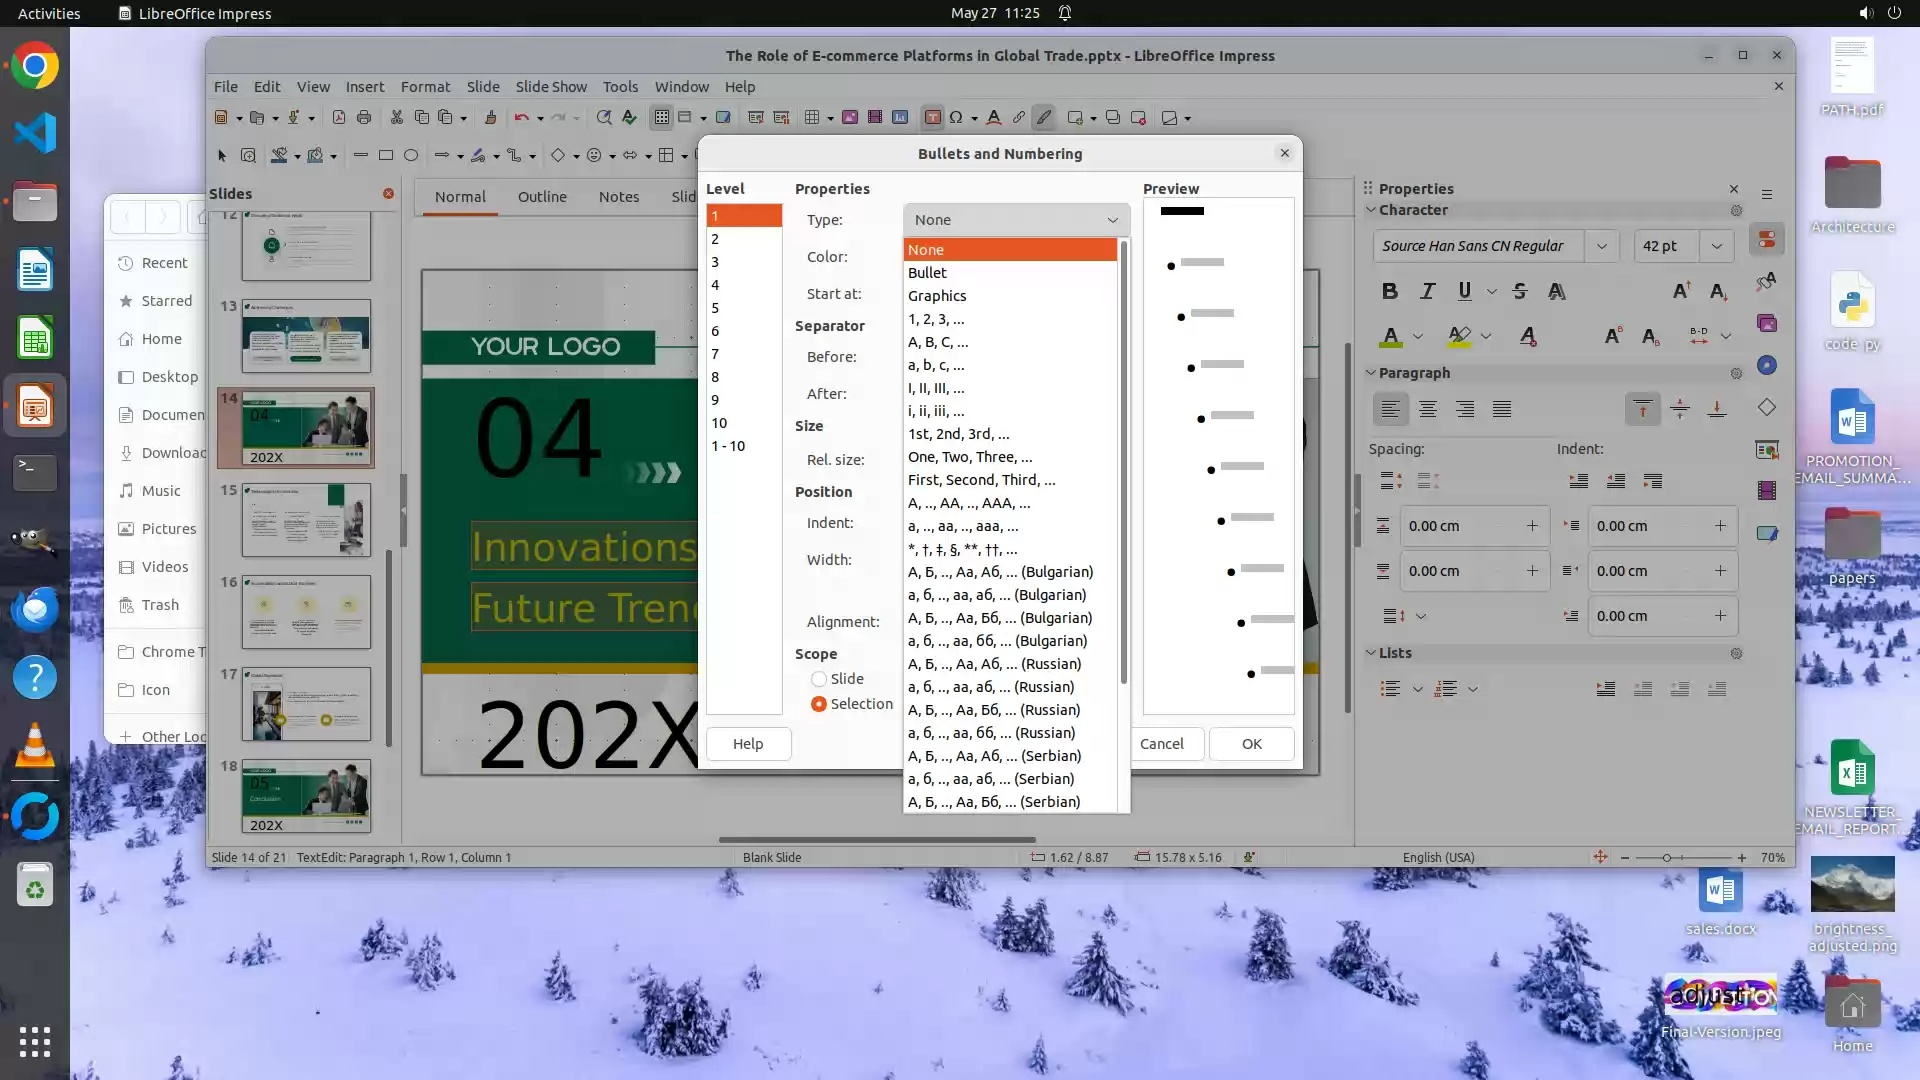Select the Slide scope radio button
The height and width of the screenshot is (1080, 1920).
pyautogui.click(x=819, y=679)
